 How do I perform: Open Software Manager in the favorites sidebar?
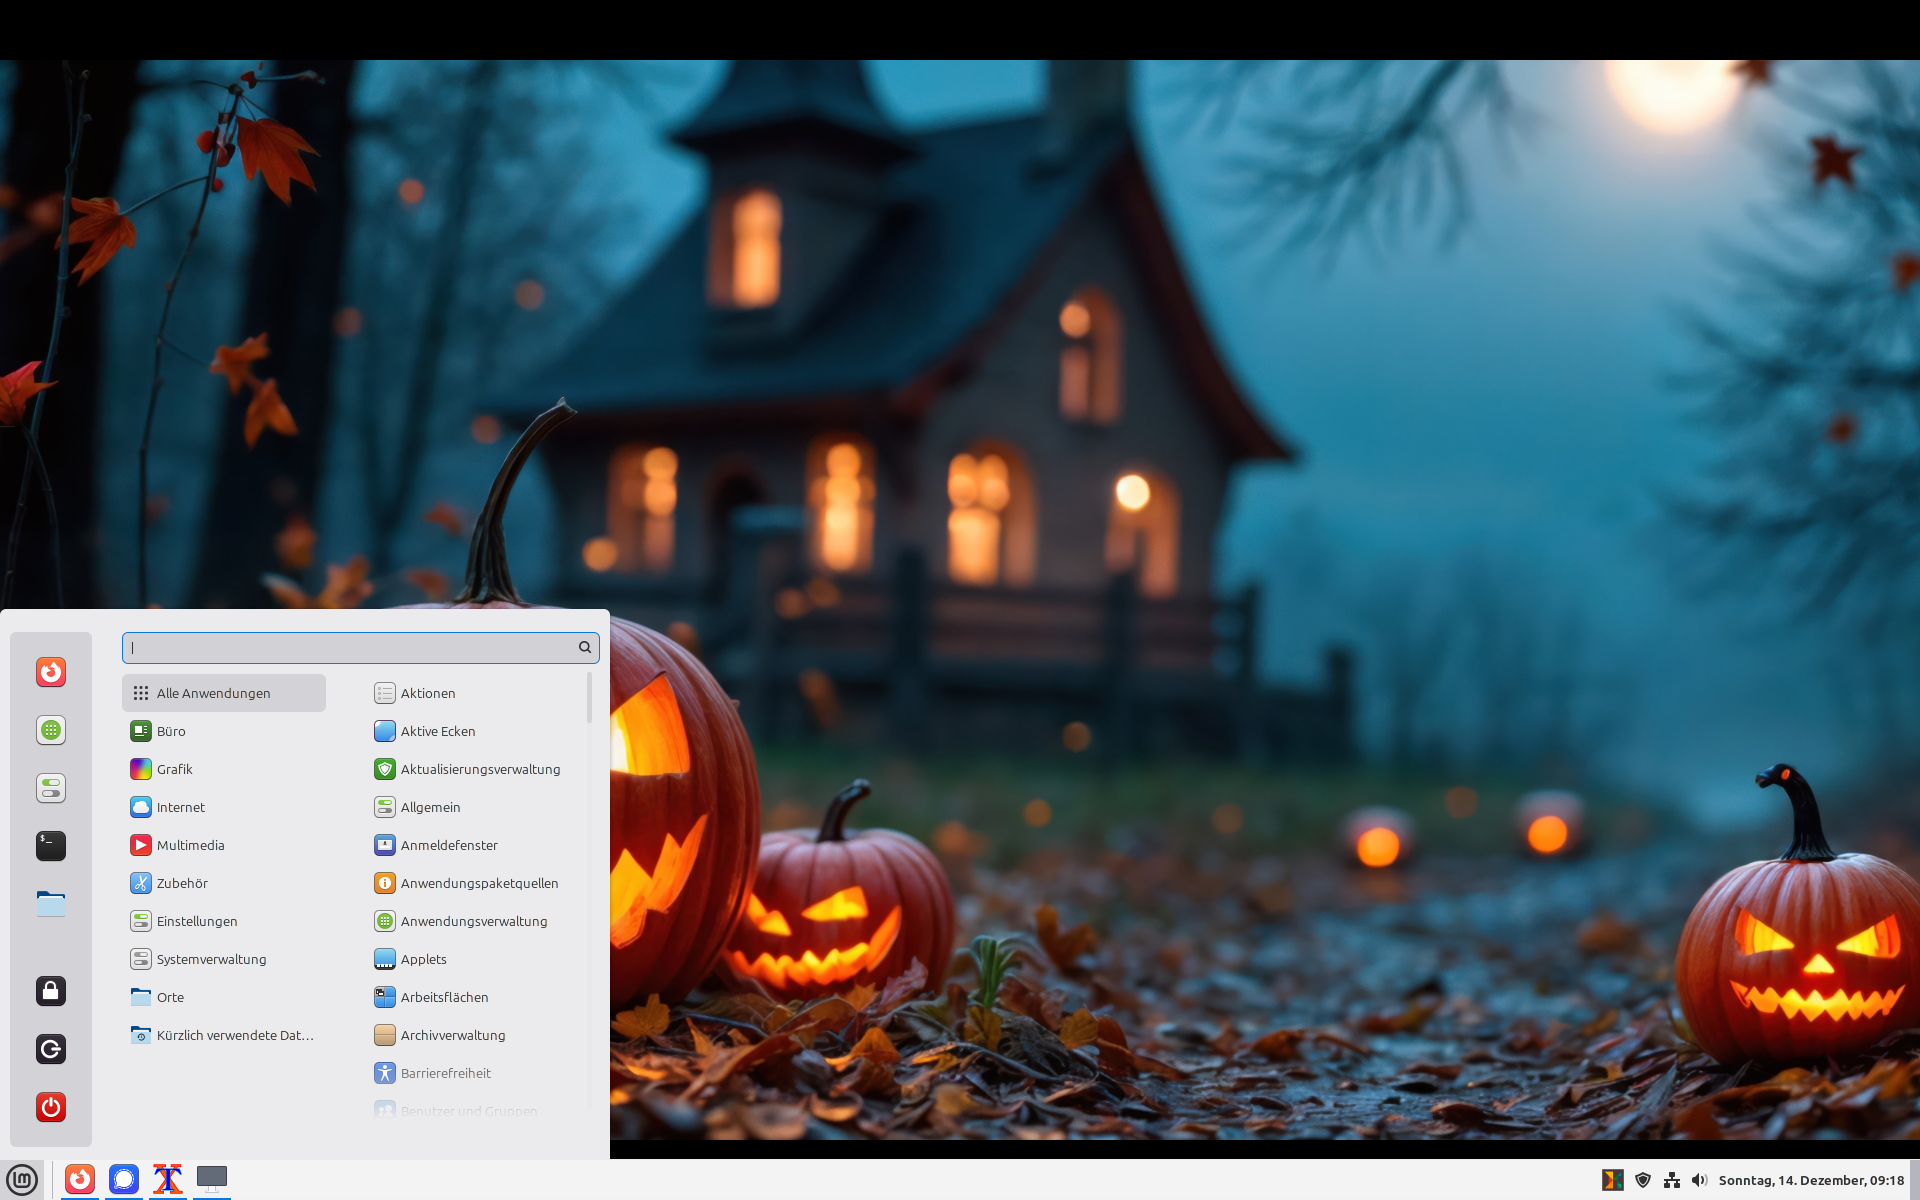[x=51, y=730]
